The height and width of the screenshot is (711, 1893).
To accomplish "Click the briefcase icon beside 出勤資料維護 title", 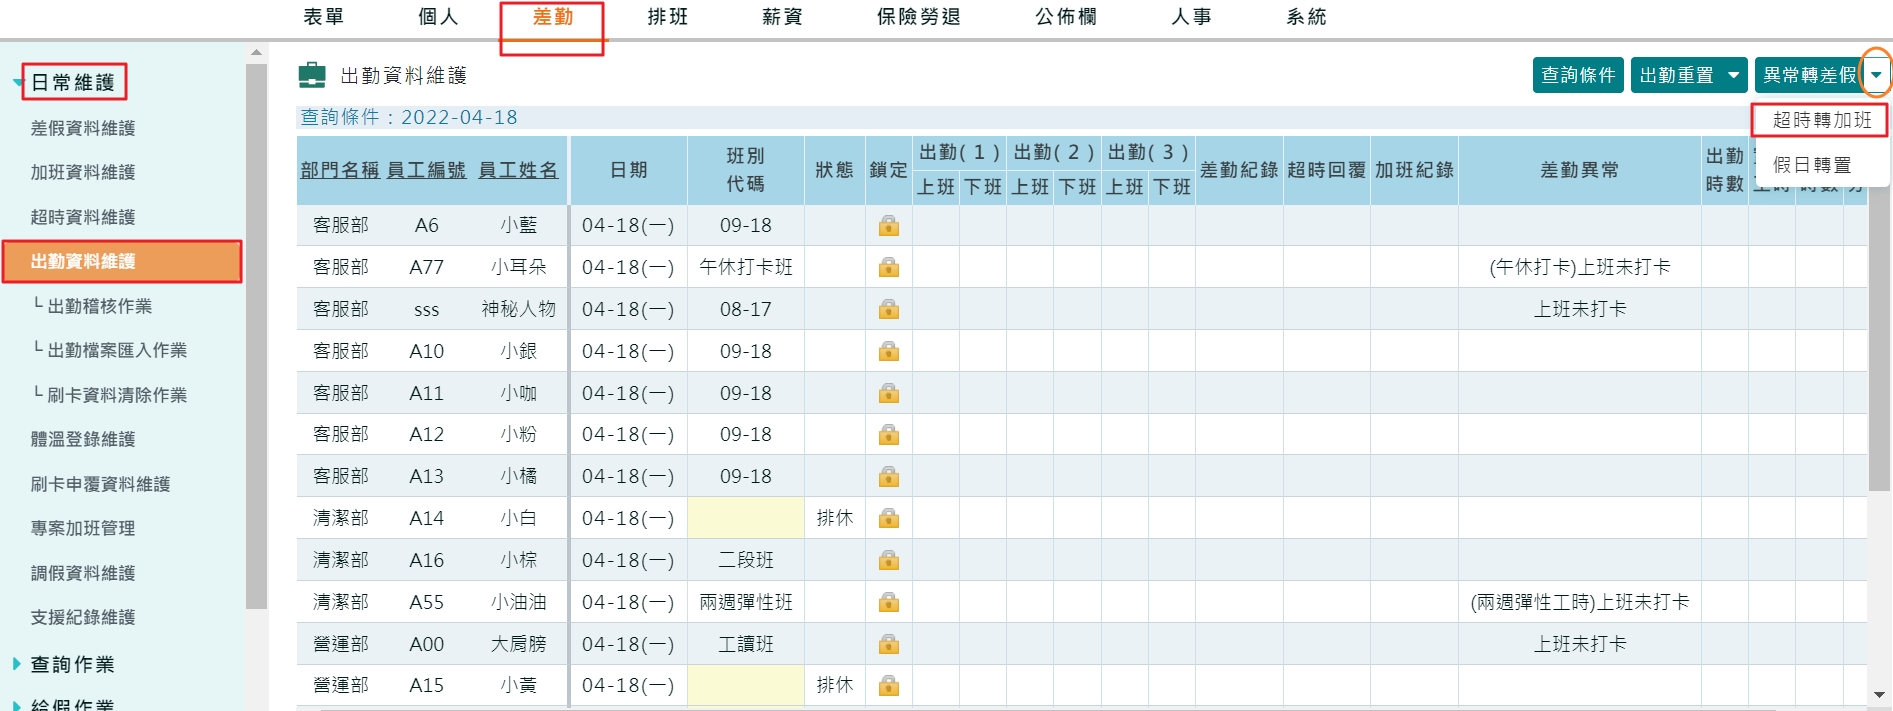I will coord(312,75).
